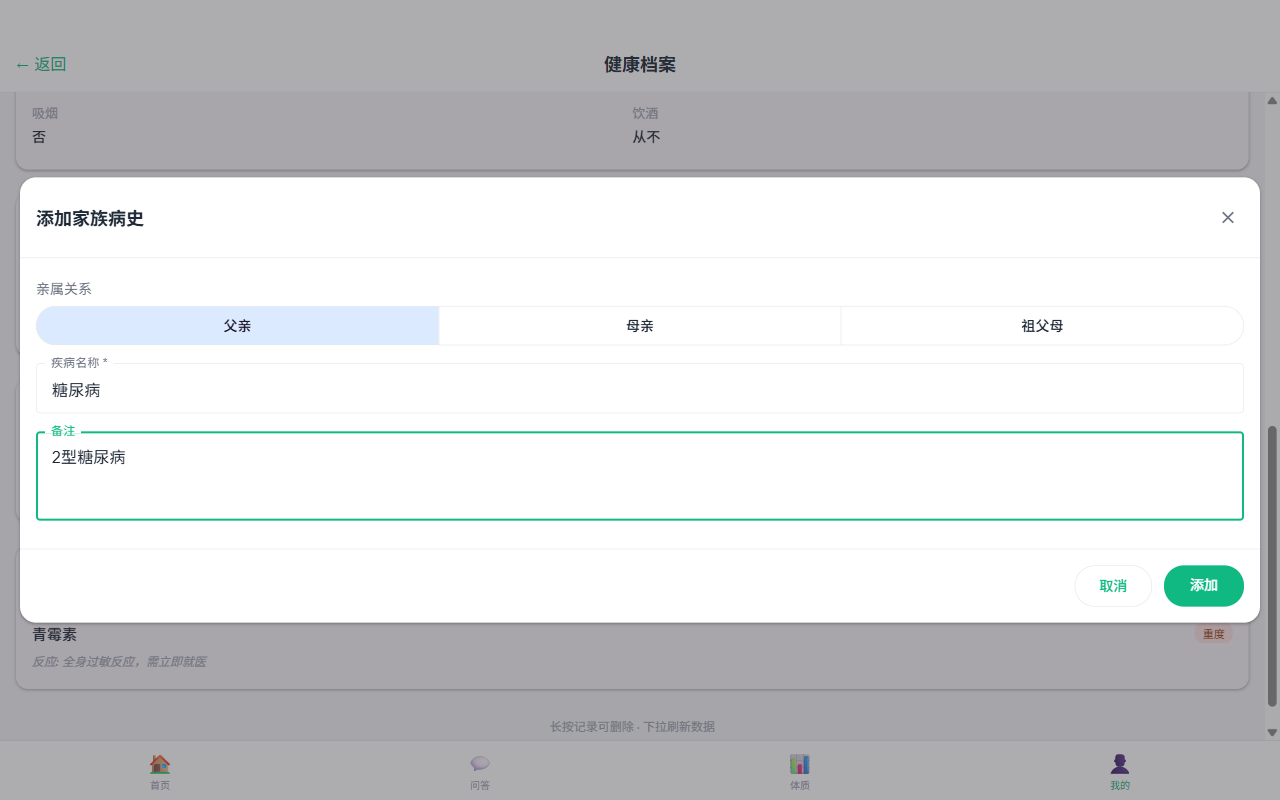The image size is (1280, 800).
Task: Select the 青霉素 allergy record
Action: pyautogui.click(x=55, y=635)
